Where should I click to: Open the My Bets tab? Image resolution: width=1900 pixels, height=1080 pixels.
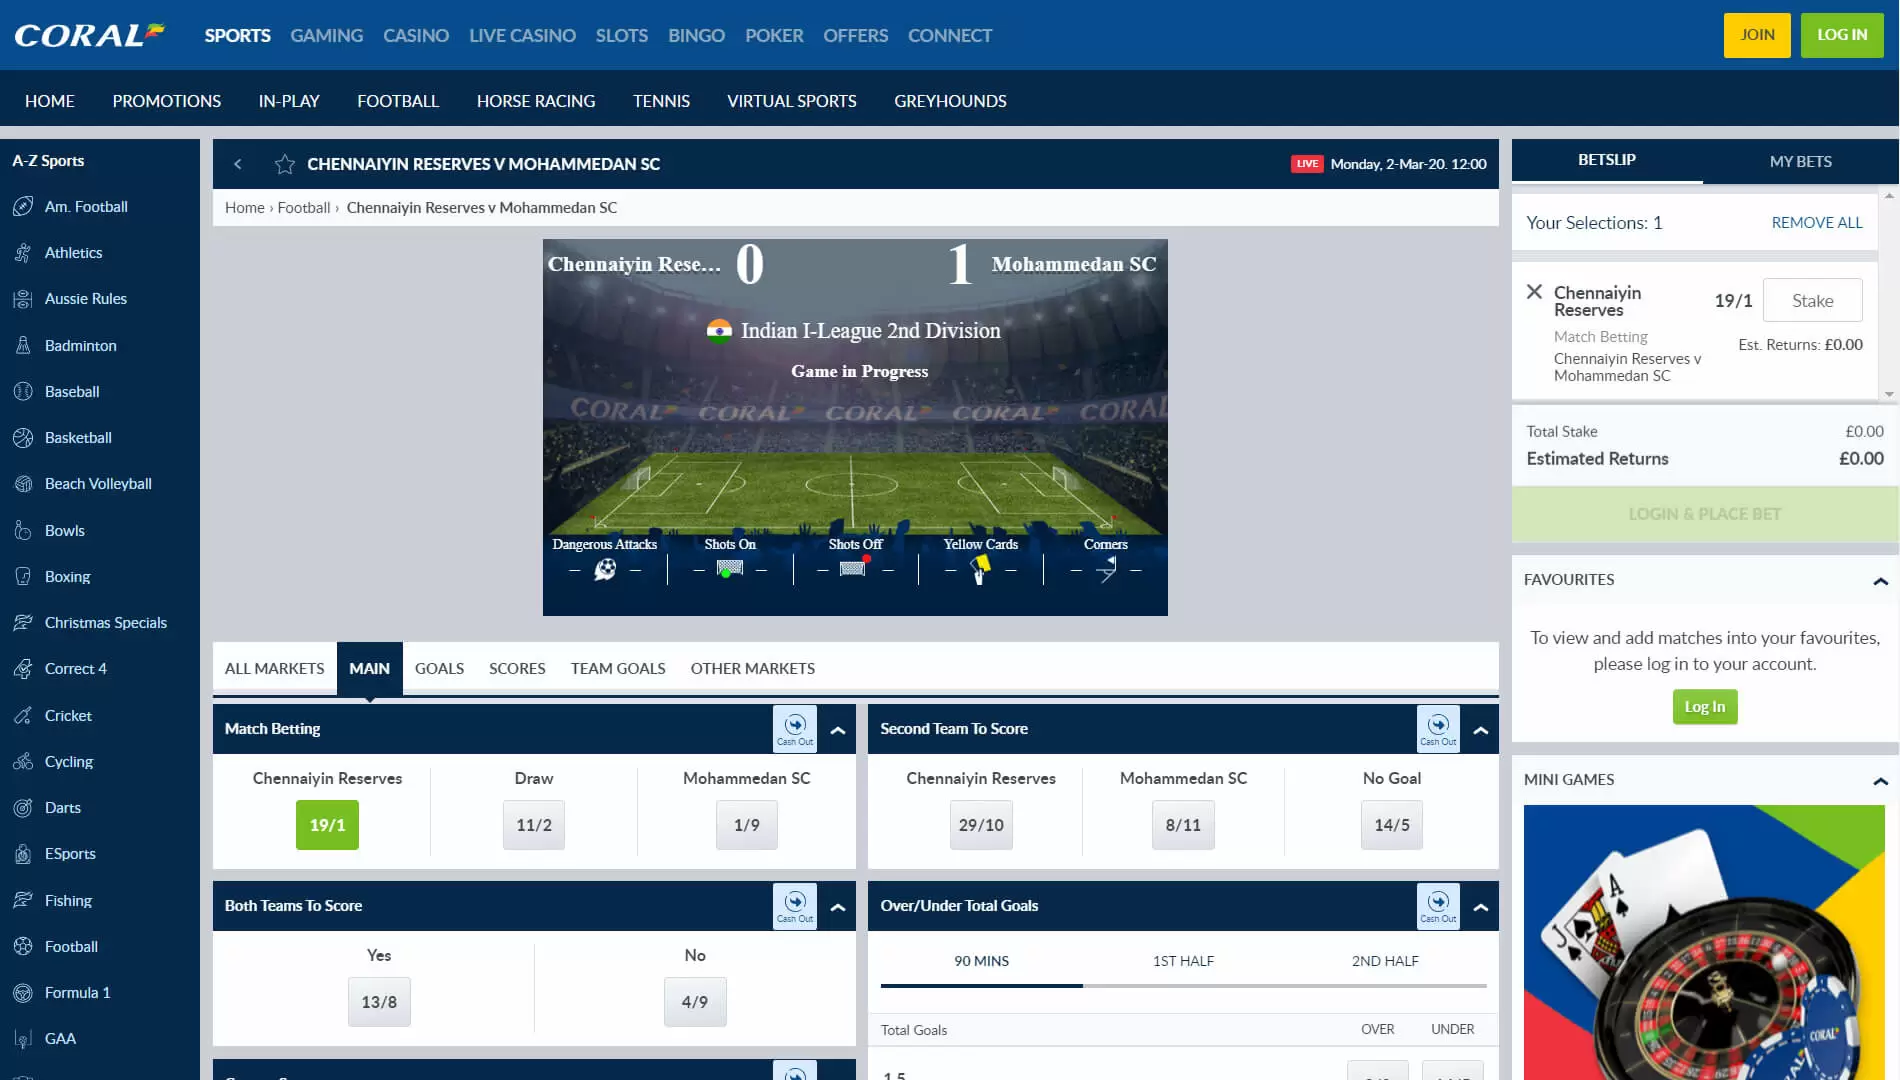tap(1800, 161)
